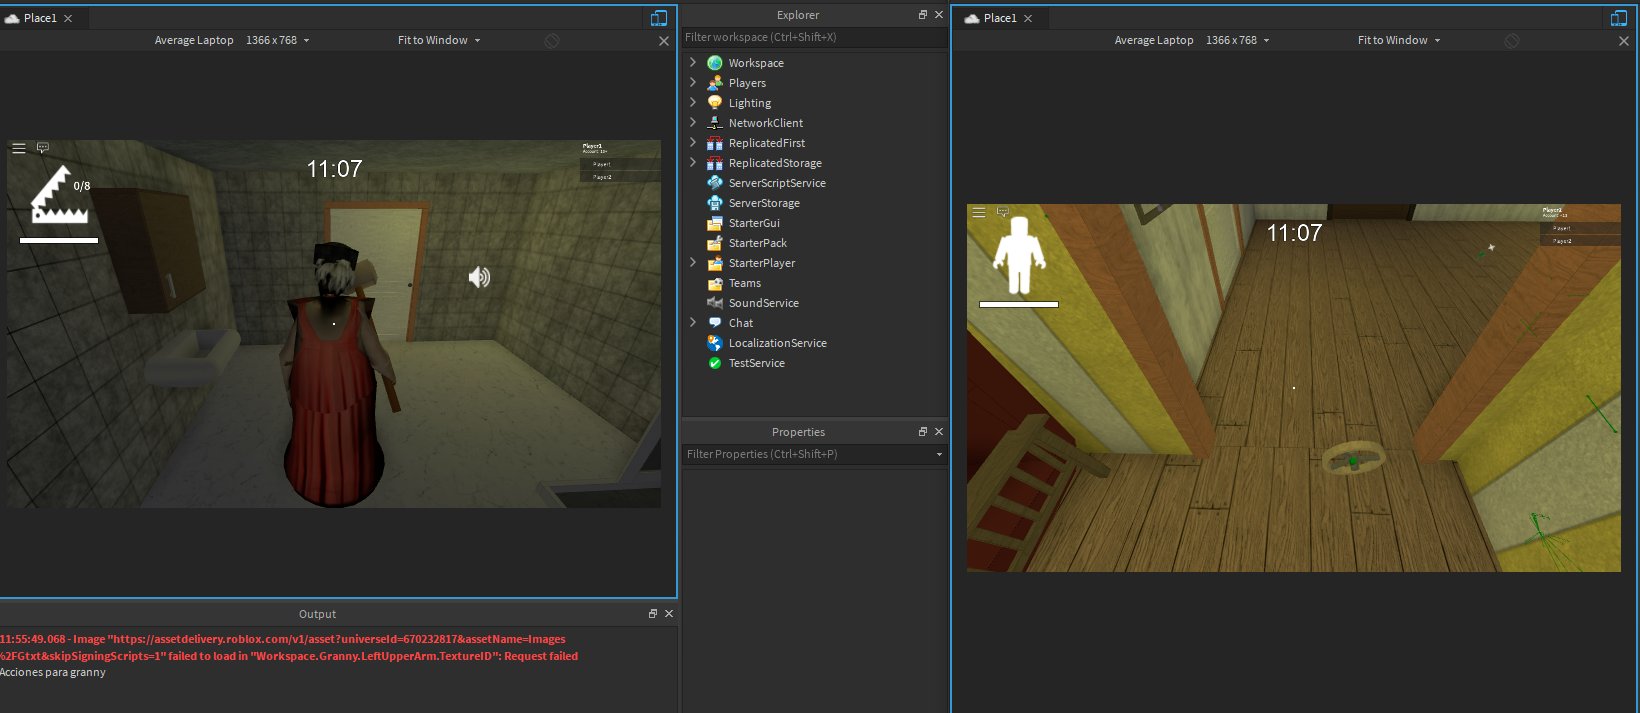1640x713 pixels.
Task: Open Average Laptop device dropdown in left window
Action: [x=232, y=41]
